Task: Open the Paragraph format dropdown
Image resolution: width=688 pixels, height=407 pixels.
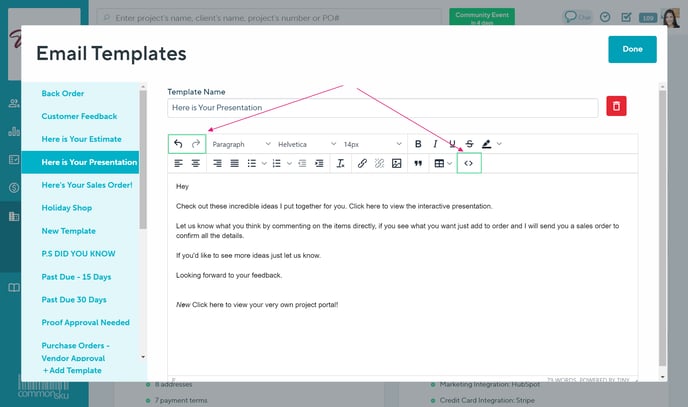Action: pos(241,144)
